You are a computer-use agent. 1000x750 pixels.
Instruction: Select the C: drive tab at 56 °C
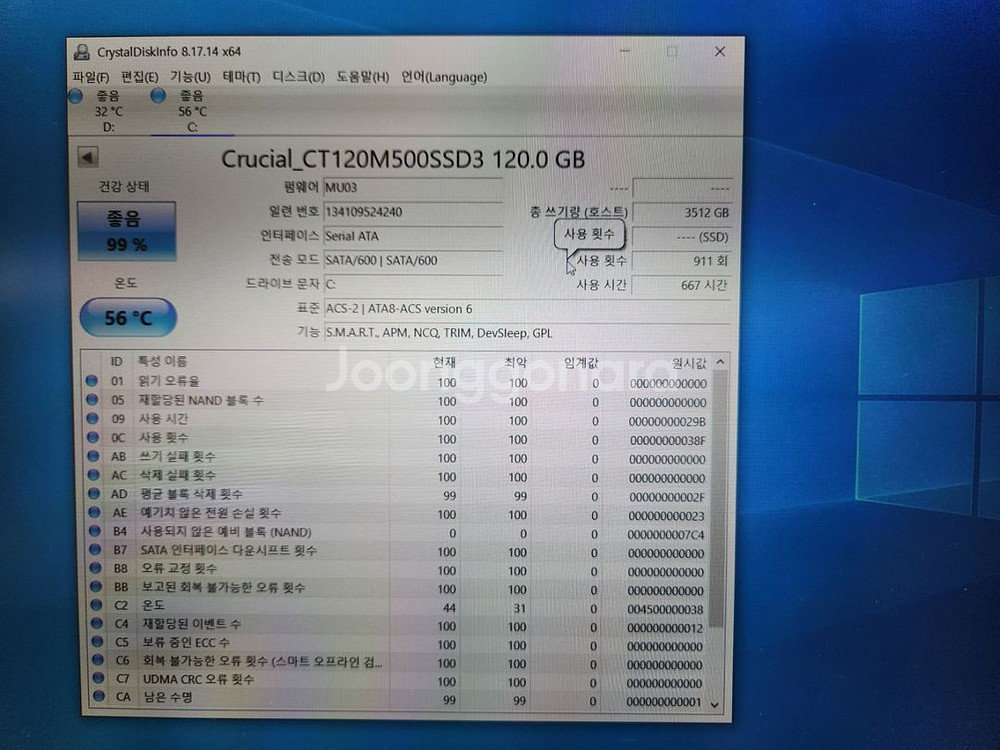(x=192, y=111)
